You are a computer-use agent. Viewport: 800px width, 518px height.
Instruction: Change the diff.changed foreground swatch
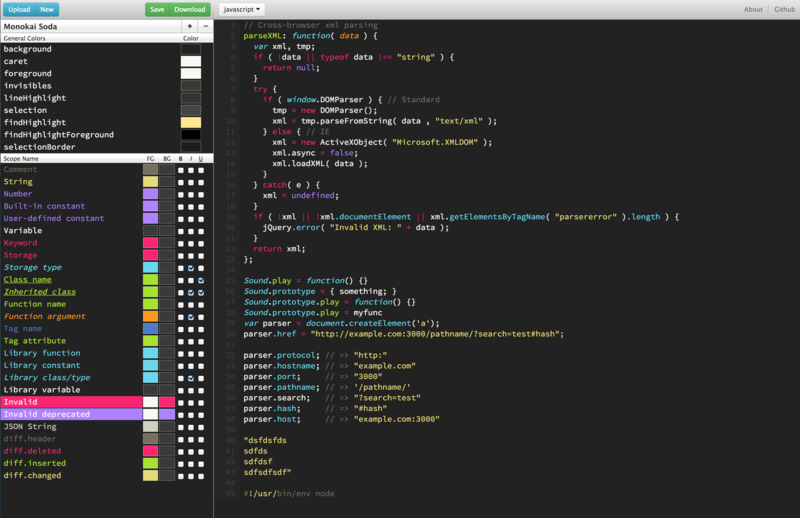click(x=151, y=476)
